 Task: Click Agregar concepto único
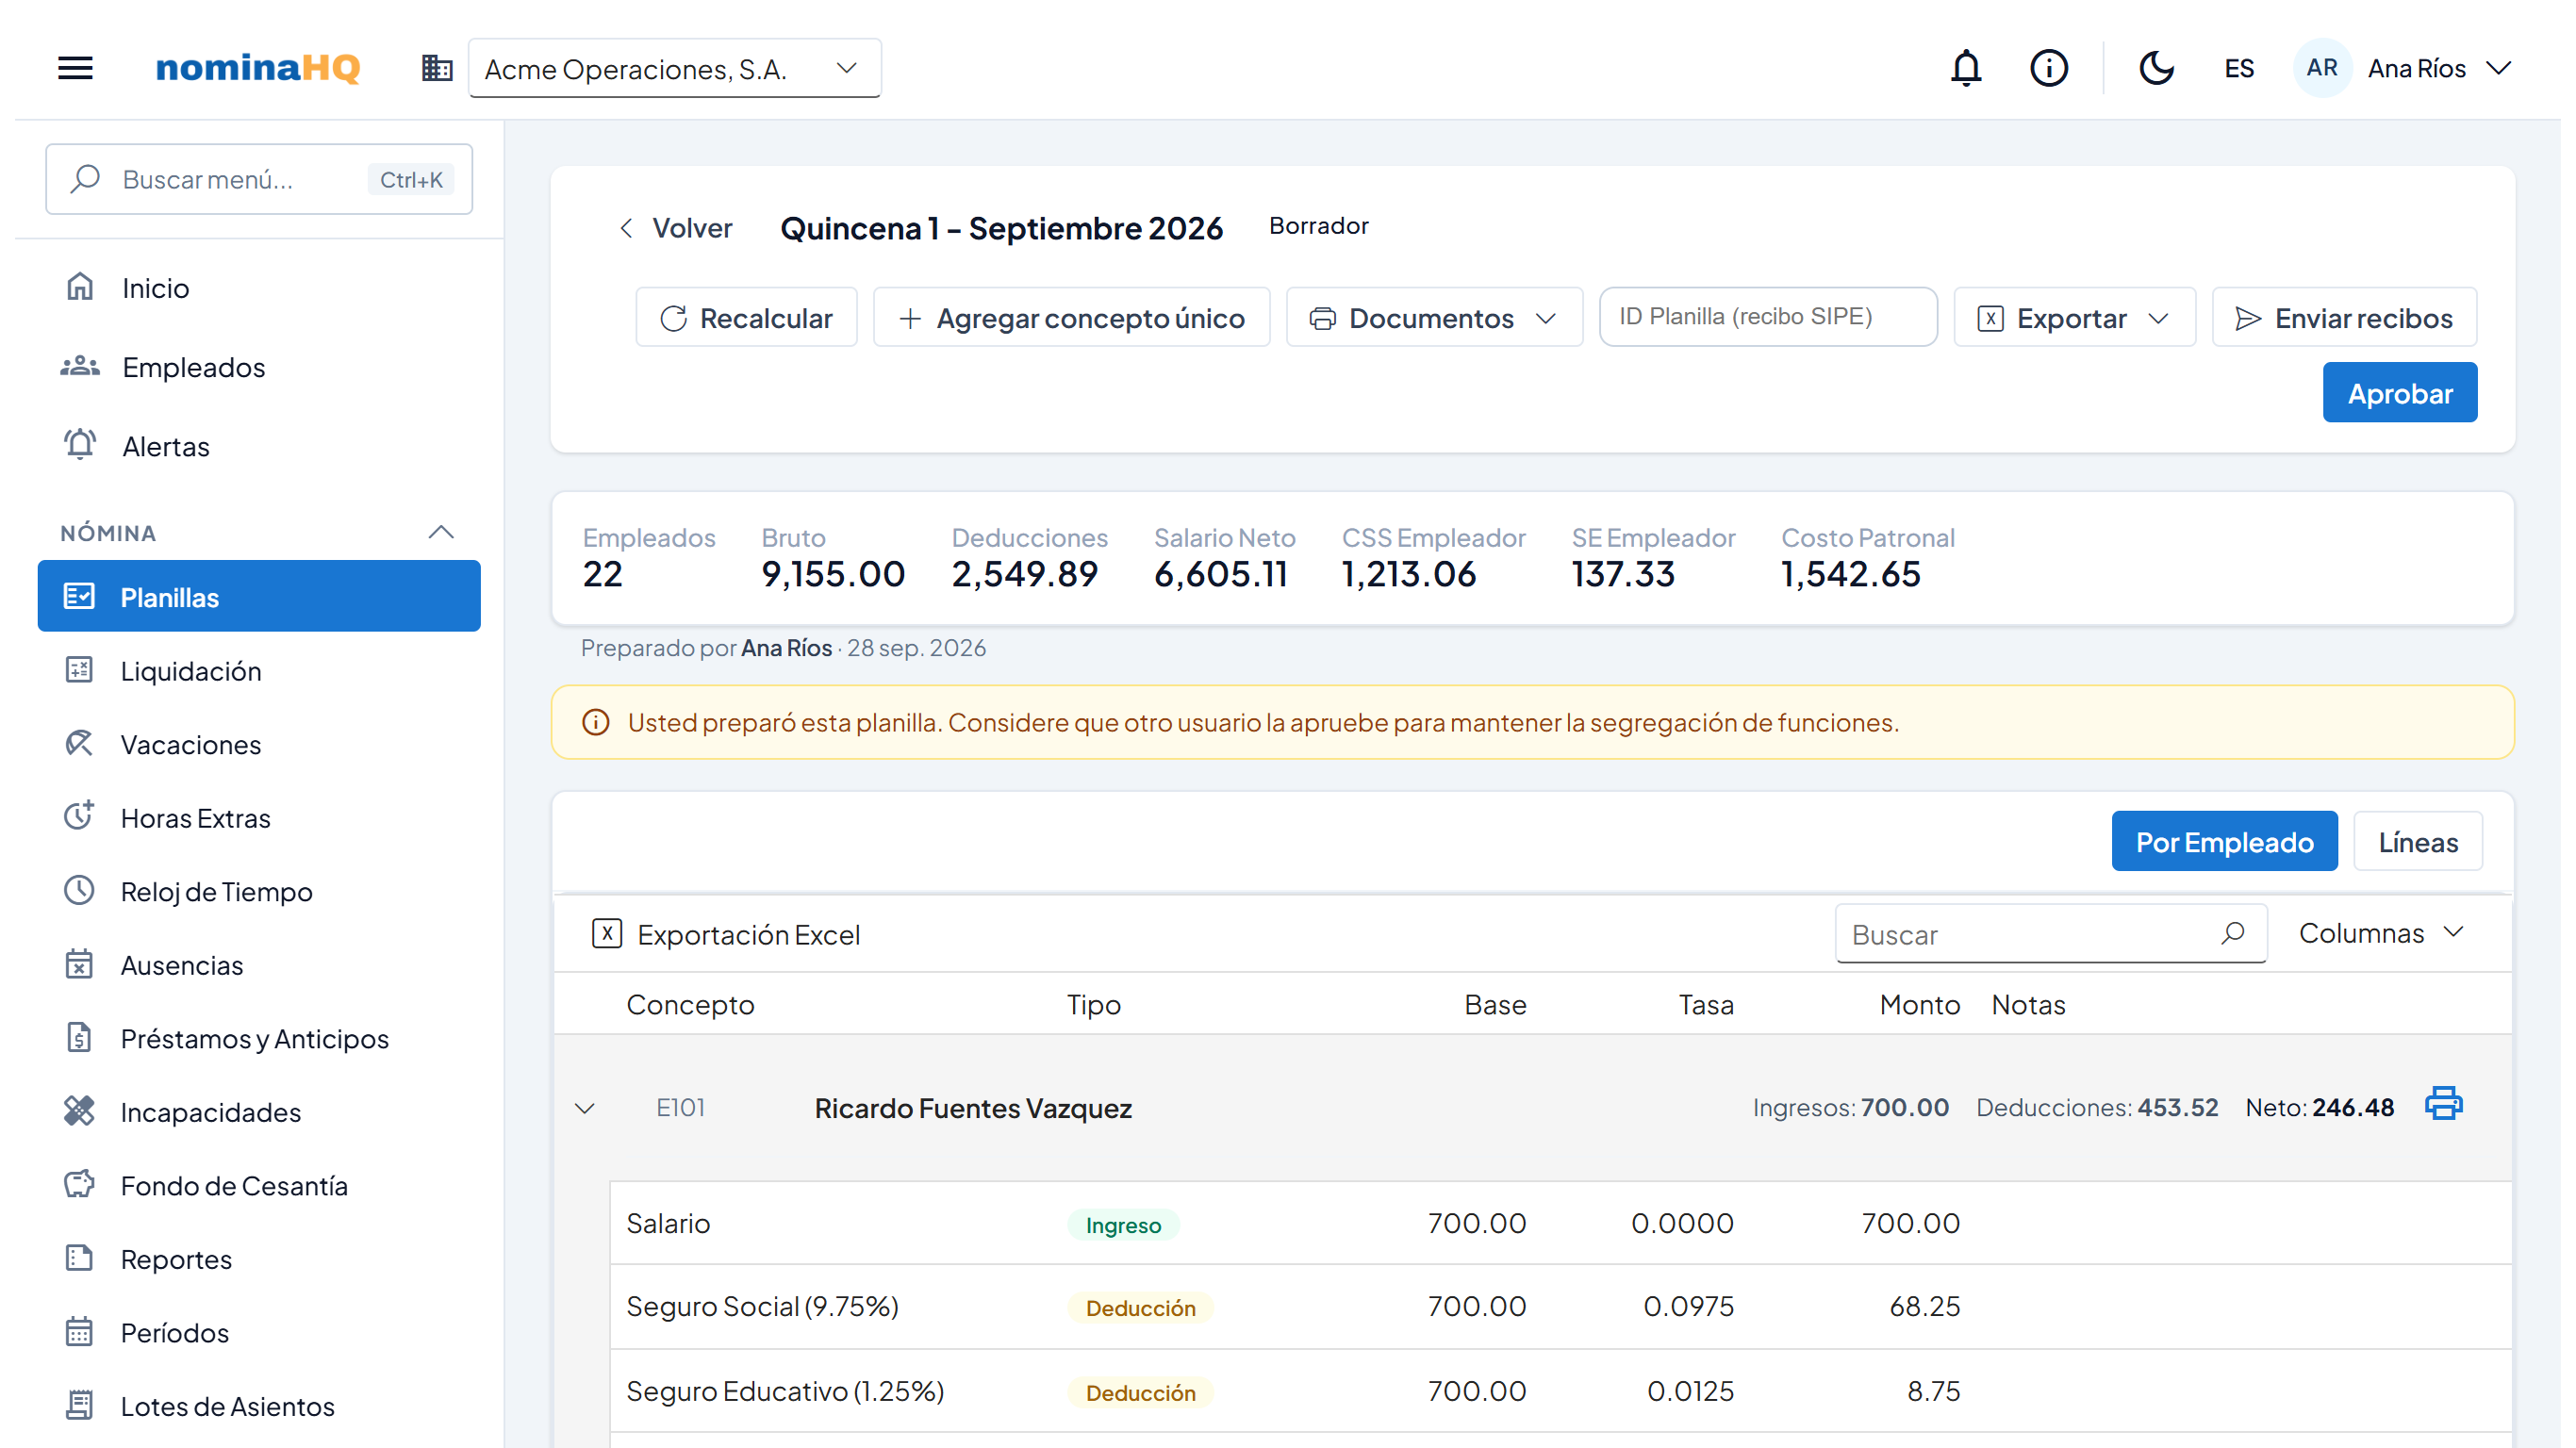click(1071, 317)
